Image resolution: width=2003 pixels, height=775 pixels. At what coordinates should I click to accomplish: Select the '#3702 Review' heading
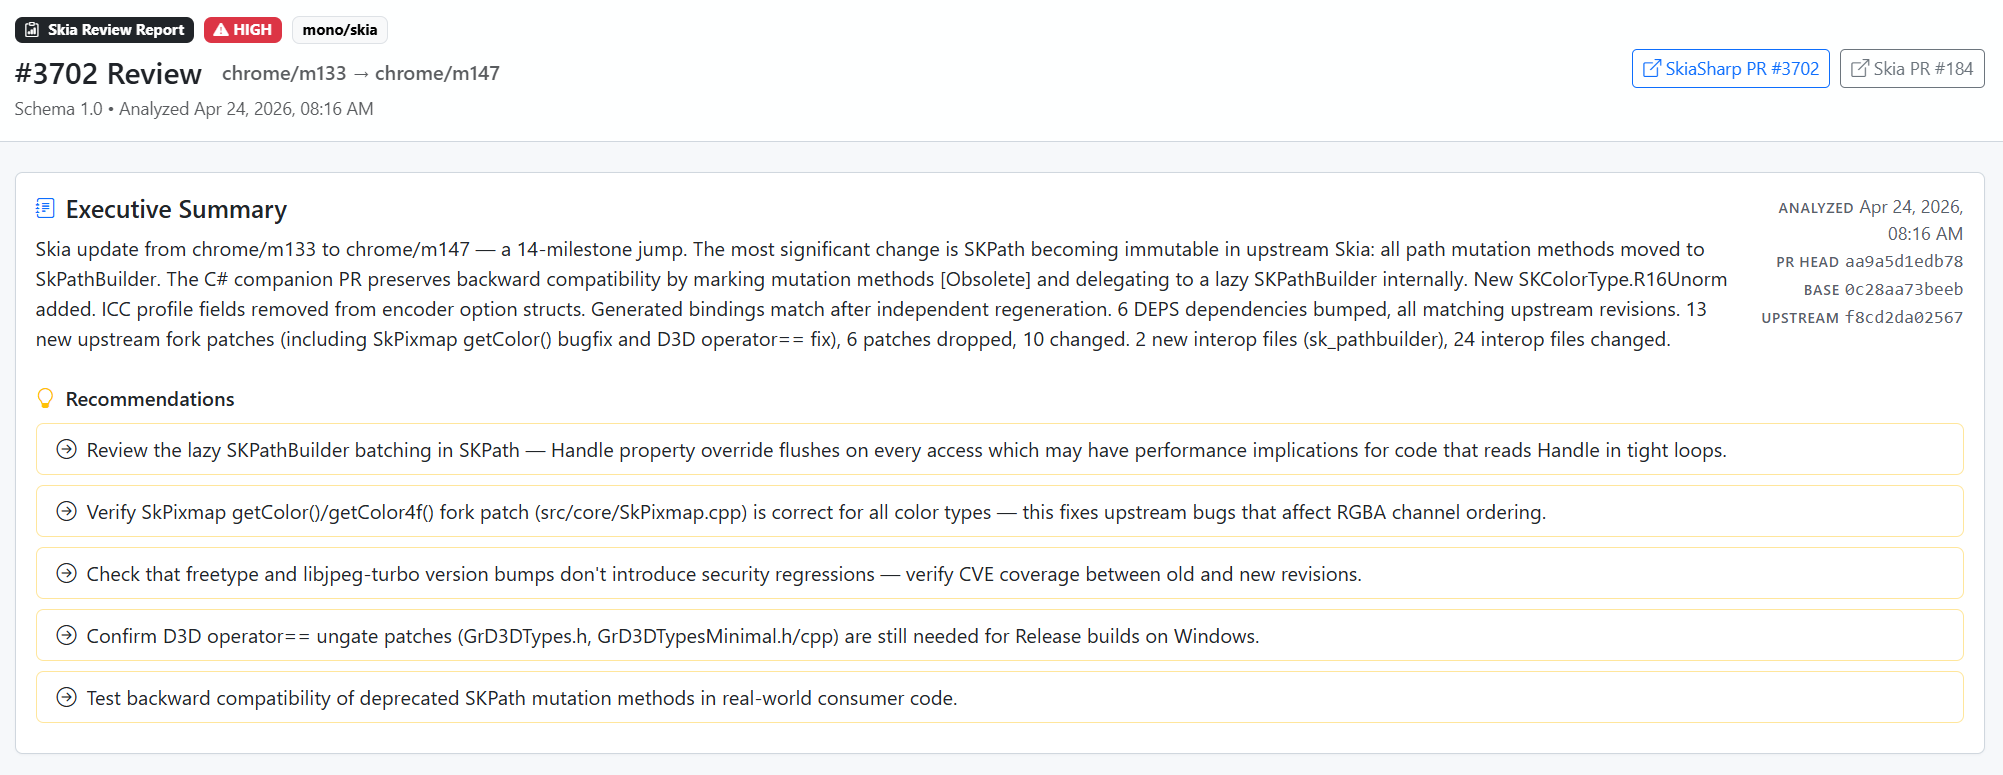point(108,74)
